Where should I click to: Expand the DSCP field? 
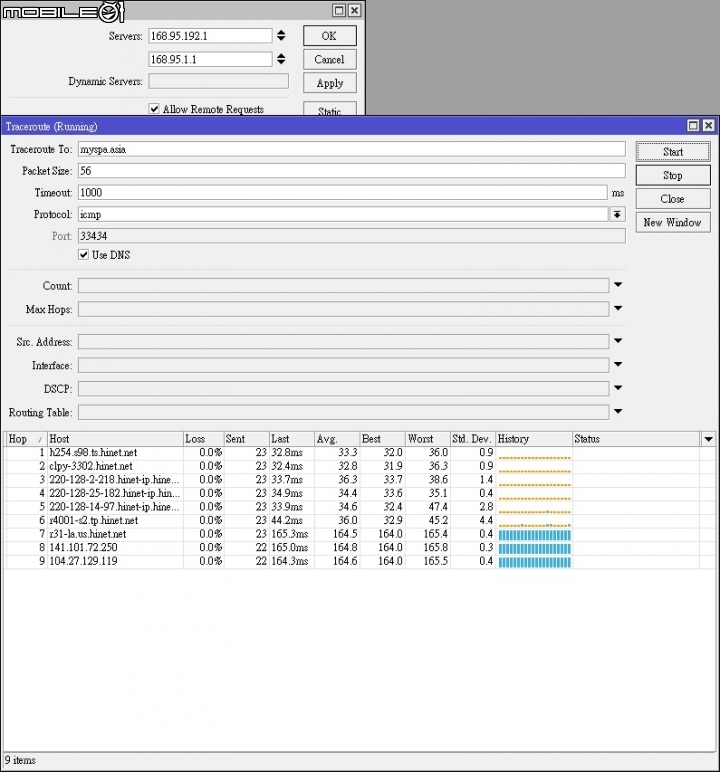click(x=618, y=388)
